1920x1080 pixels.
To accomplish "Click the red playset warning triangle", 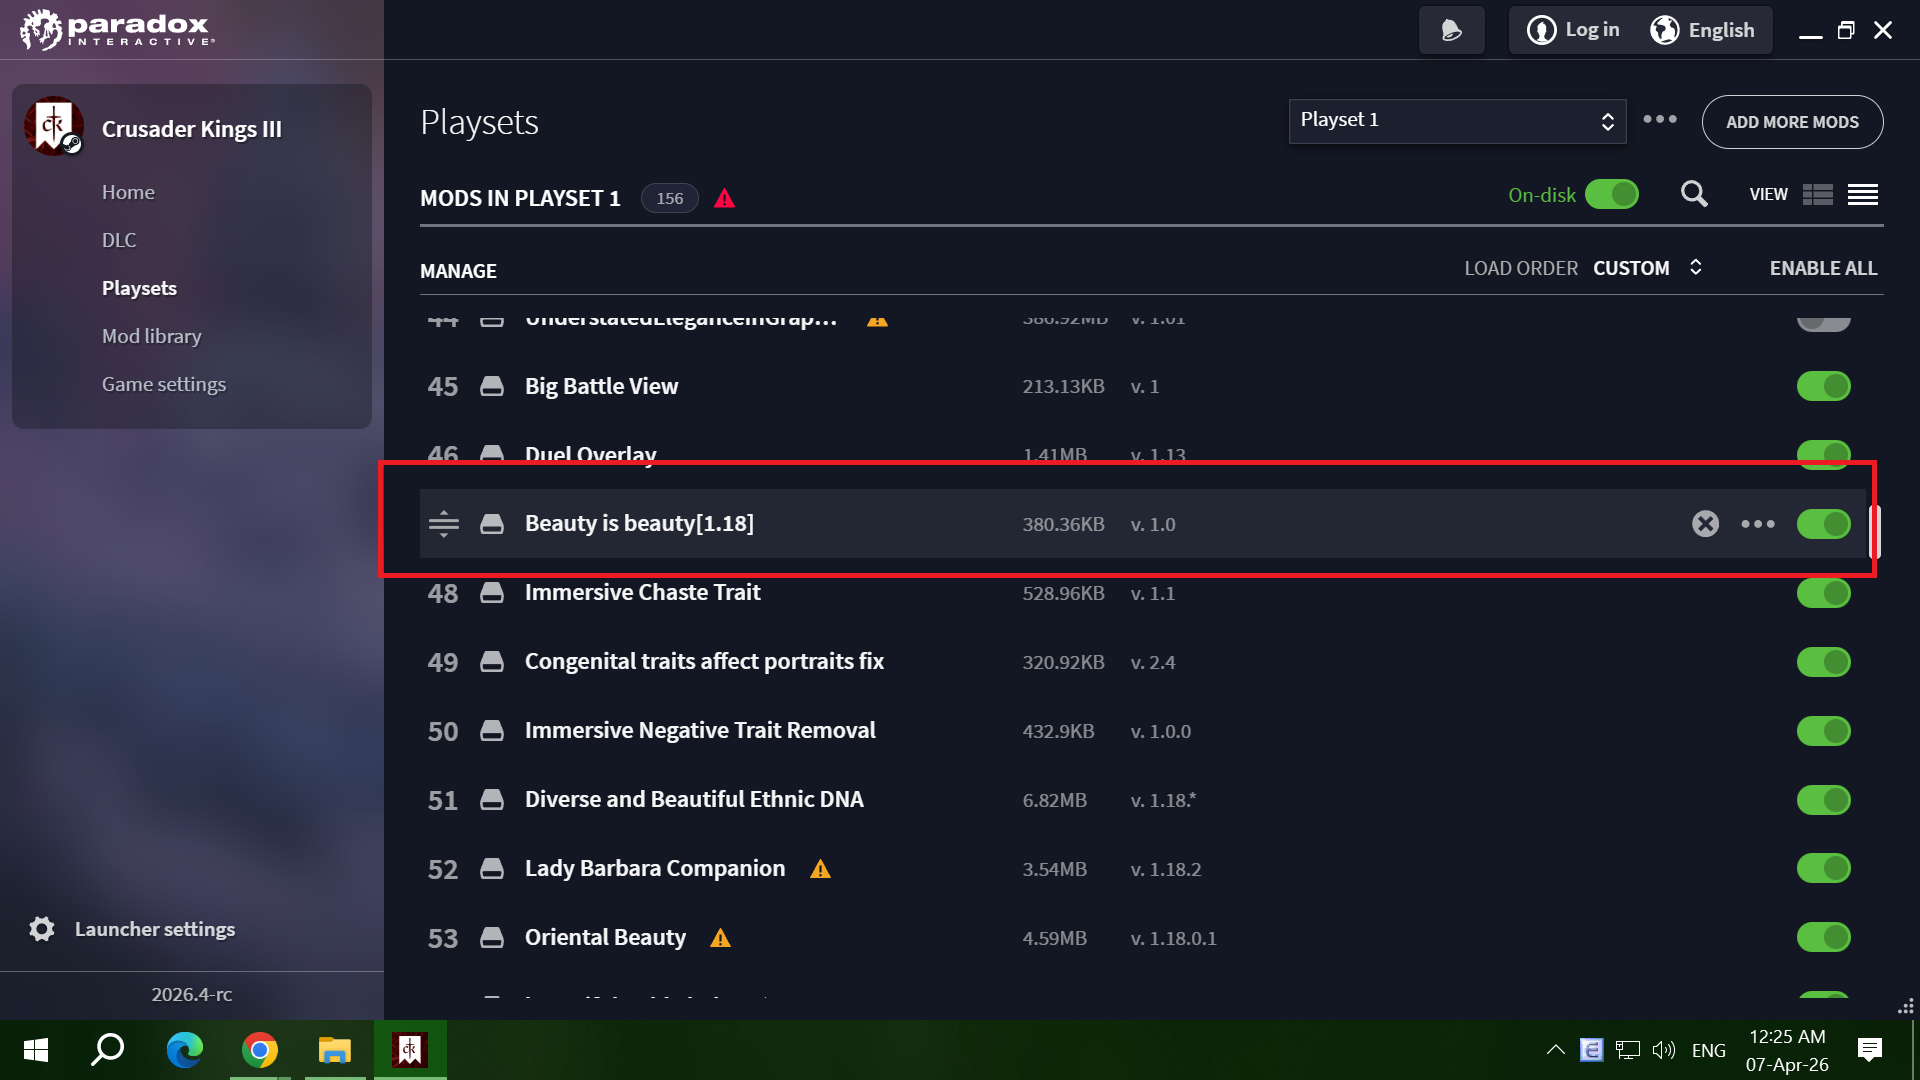I will 725,199.
